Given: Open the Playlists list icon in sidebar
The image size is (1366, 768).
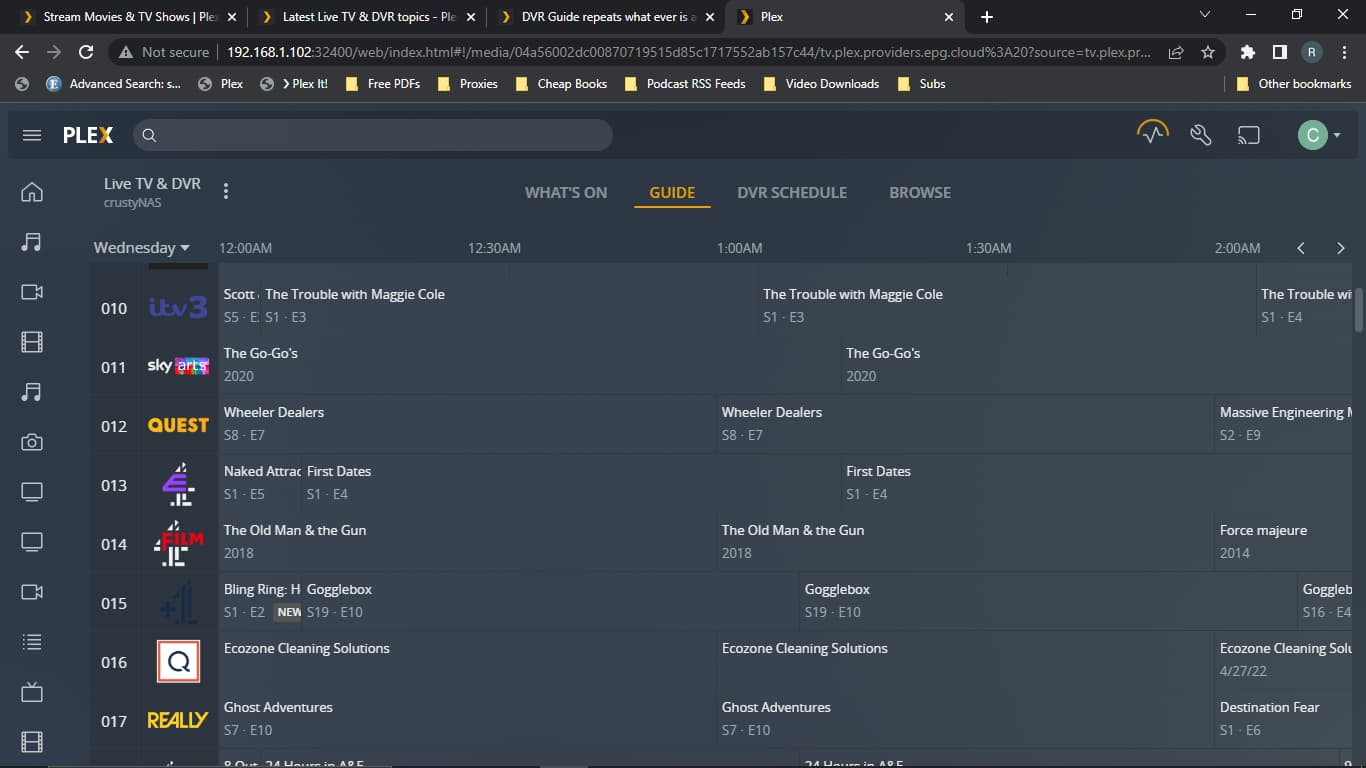Looking at the screenshot, I should coord(32,642).
